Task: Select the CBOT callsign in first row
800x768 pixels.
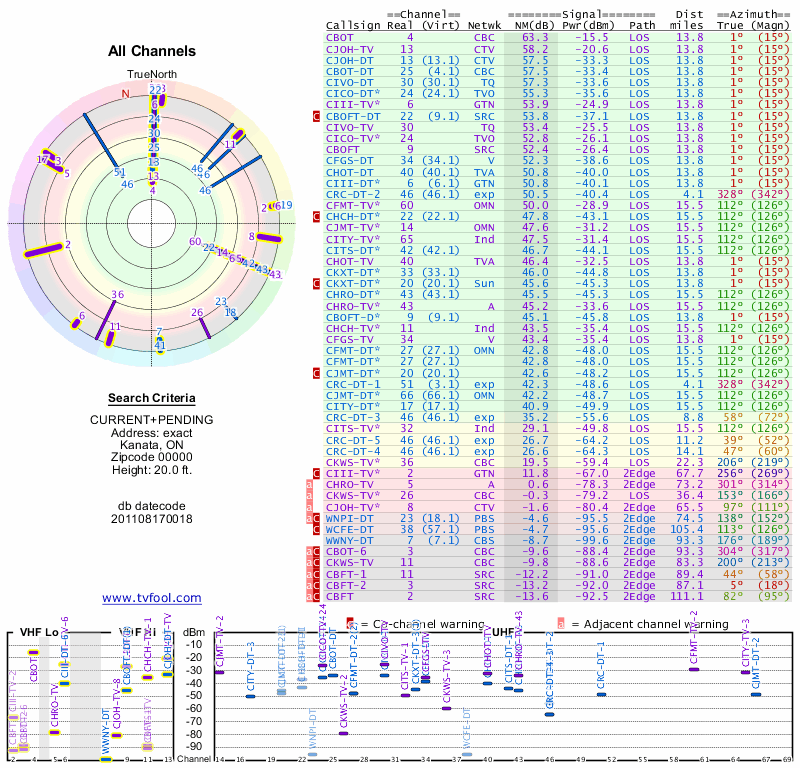Action: point(340,37)
